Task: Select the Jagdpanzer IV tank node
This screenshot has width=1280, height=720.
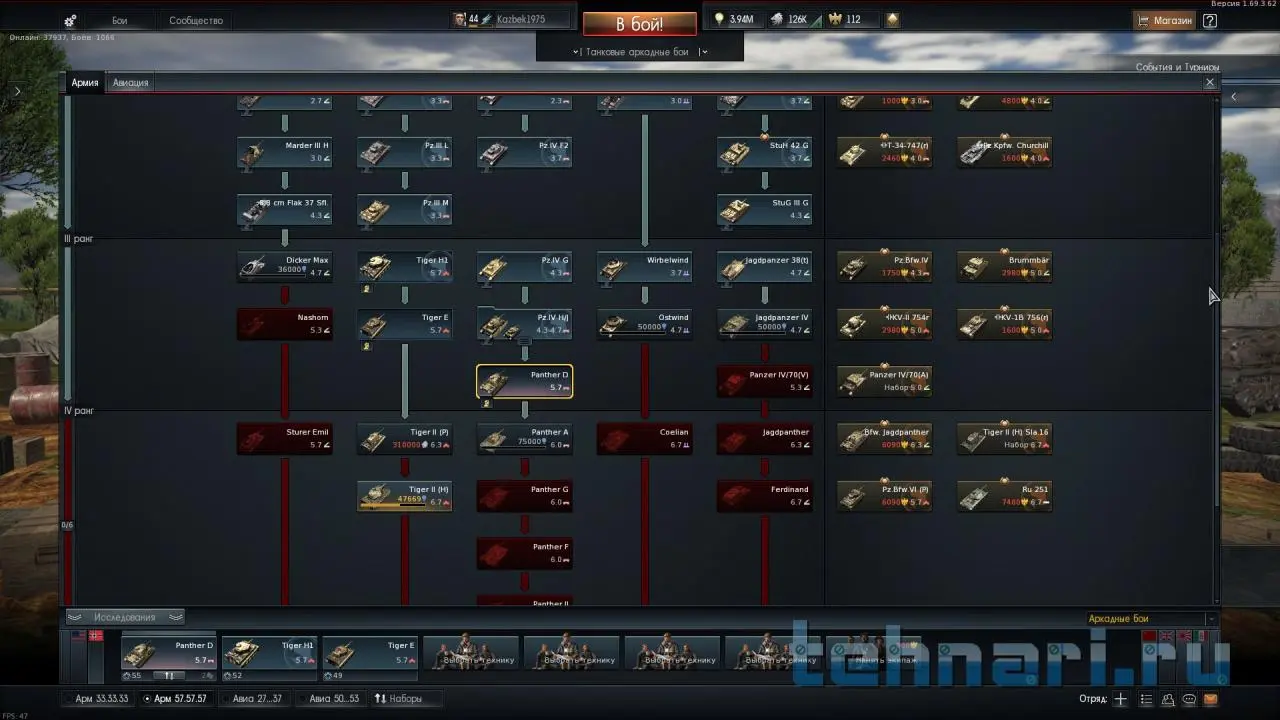Action: point(765,323)
